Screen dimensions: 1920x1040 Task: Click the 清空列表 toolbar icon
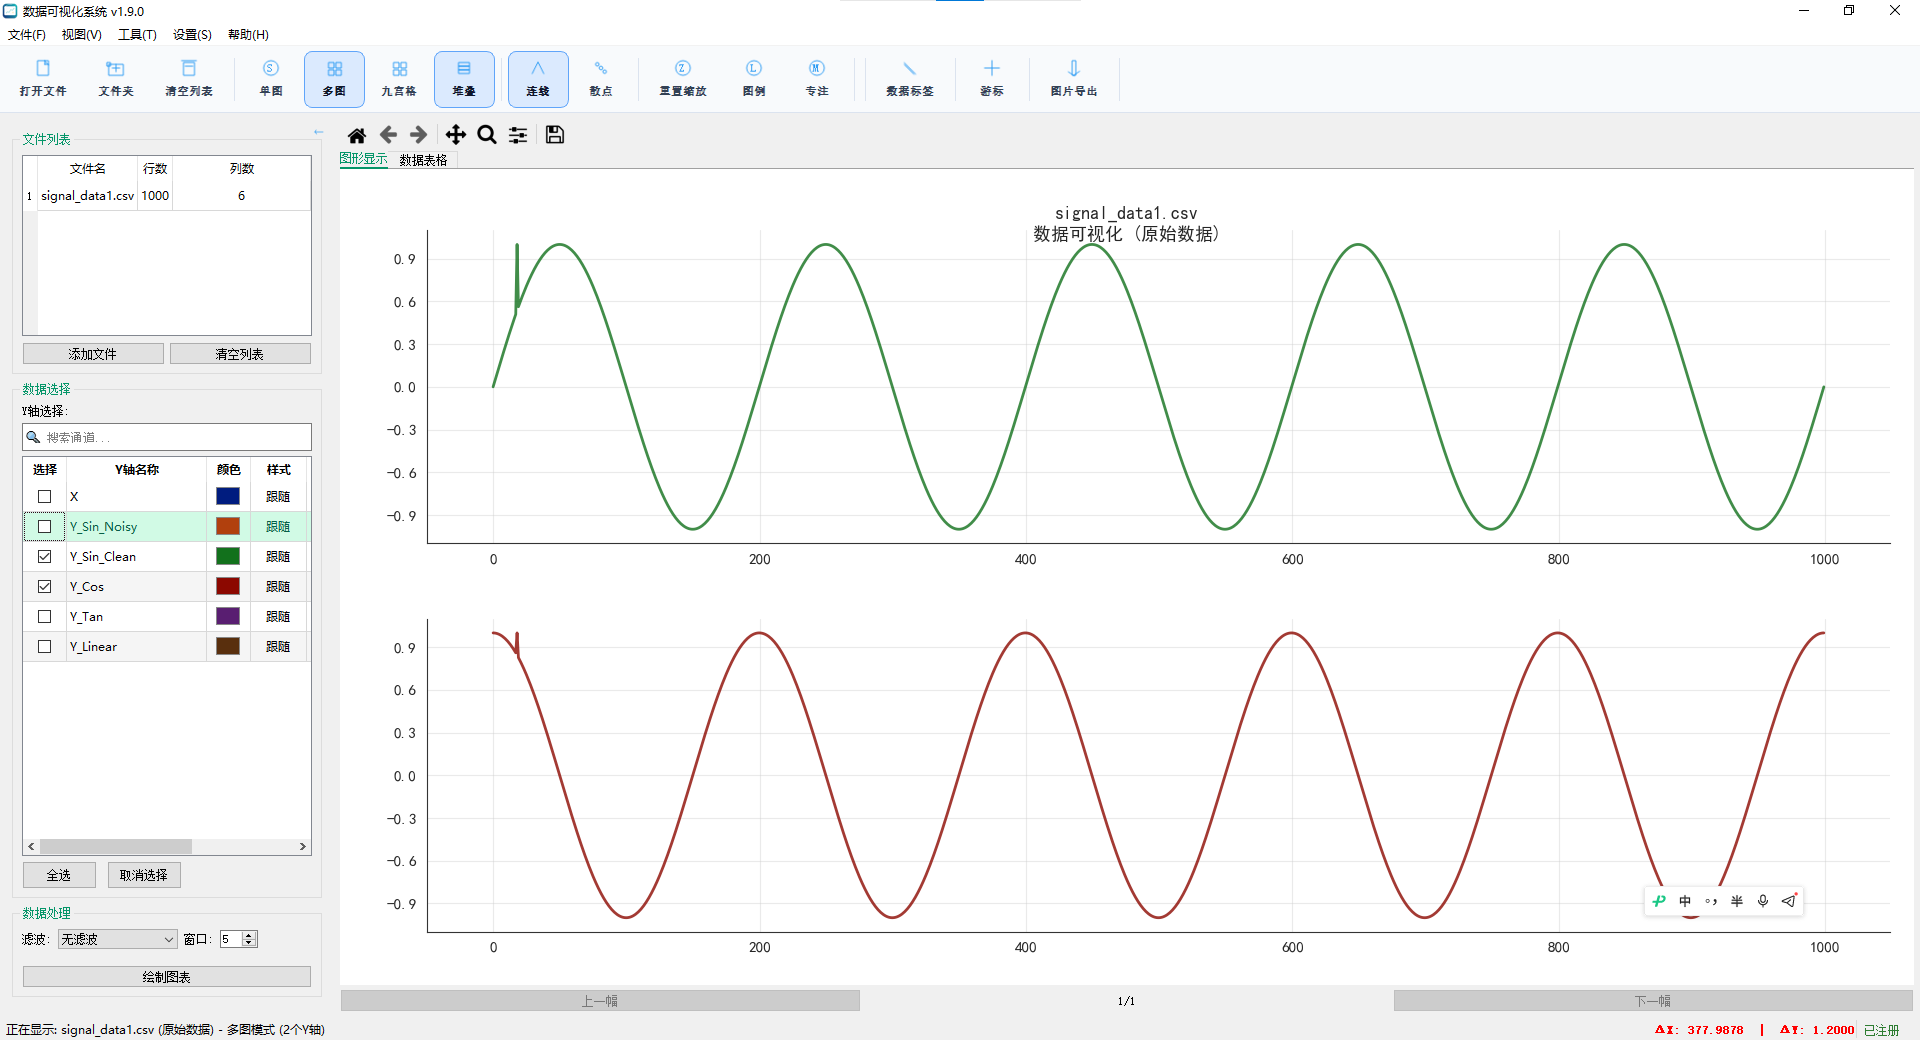[189, 78]
